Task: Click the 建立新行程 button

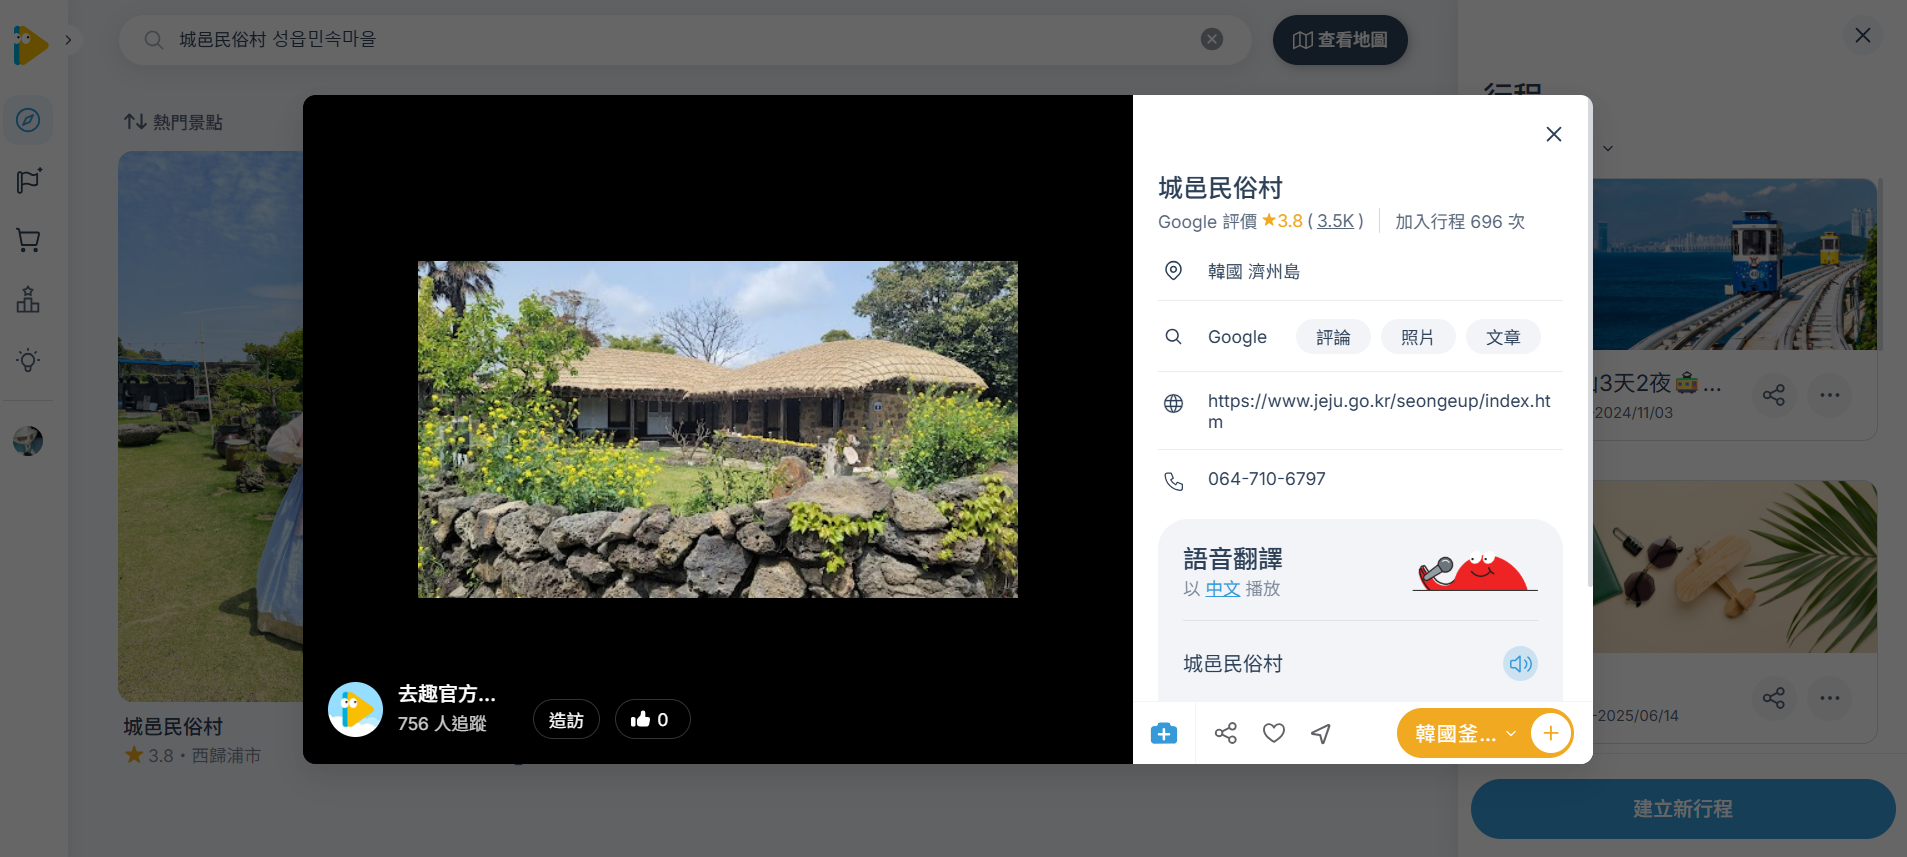Action: point(1683,809)
